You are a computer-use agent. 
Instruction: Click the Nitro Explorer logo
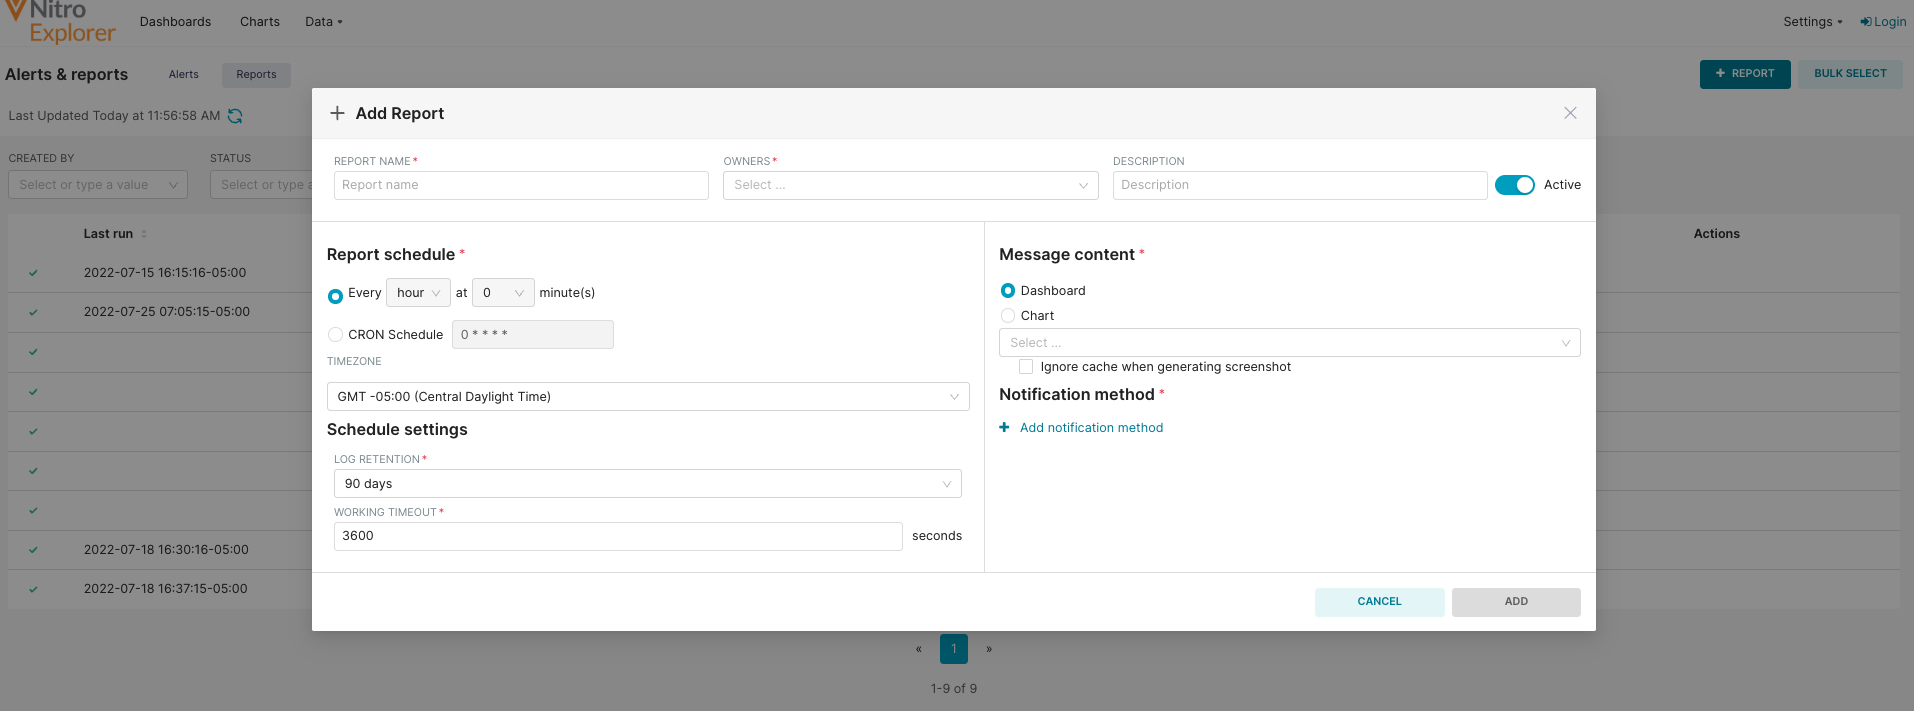coord(62,22)
